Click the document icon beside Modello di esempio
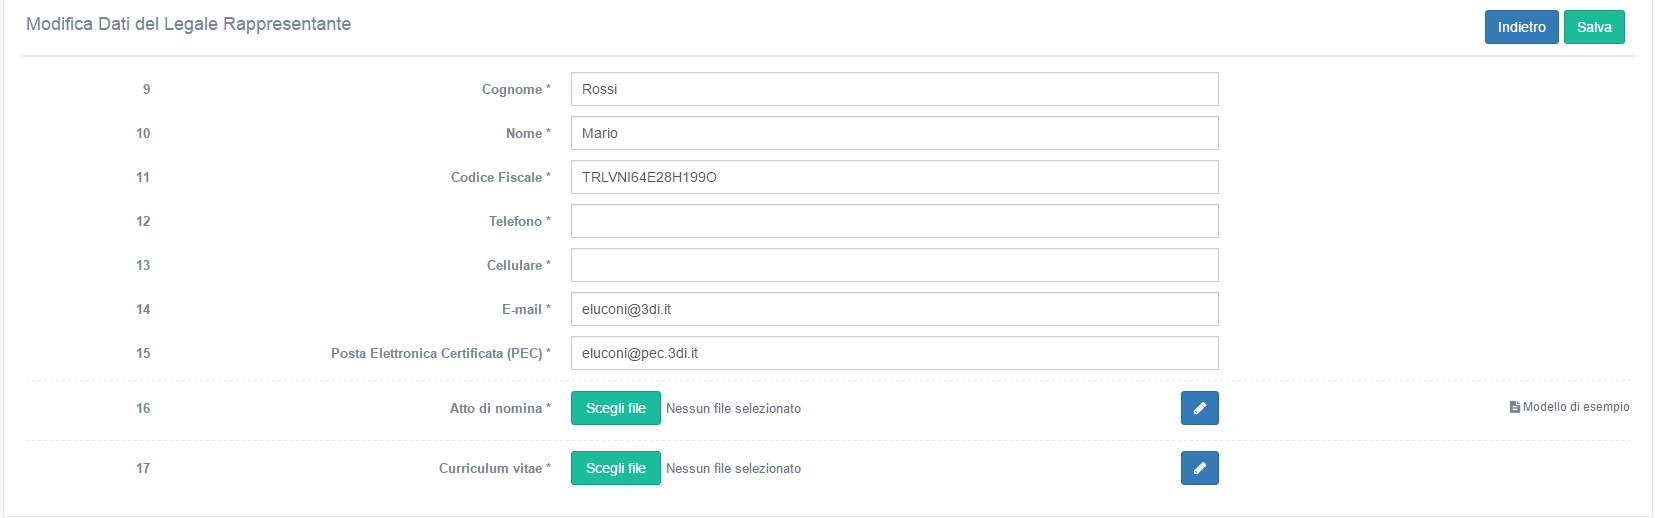The image size is (1655, 518). coord(1515,407)
